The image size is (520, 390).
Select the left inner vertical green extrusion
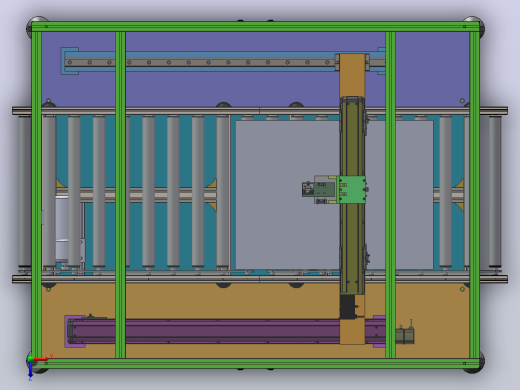120,195
